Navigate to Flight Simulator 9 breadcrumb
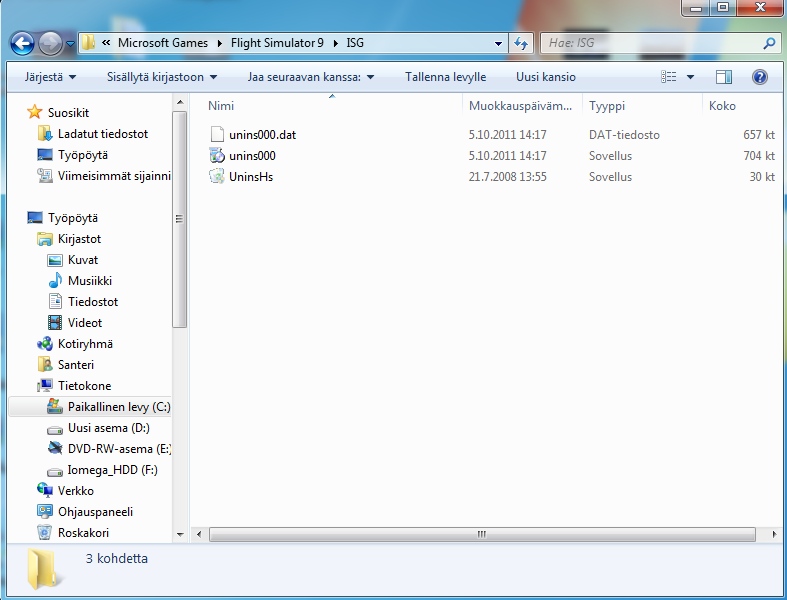The width and height of the screenshot is (787, 600). tap(277, 43)
